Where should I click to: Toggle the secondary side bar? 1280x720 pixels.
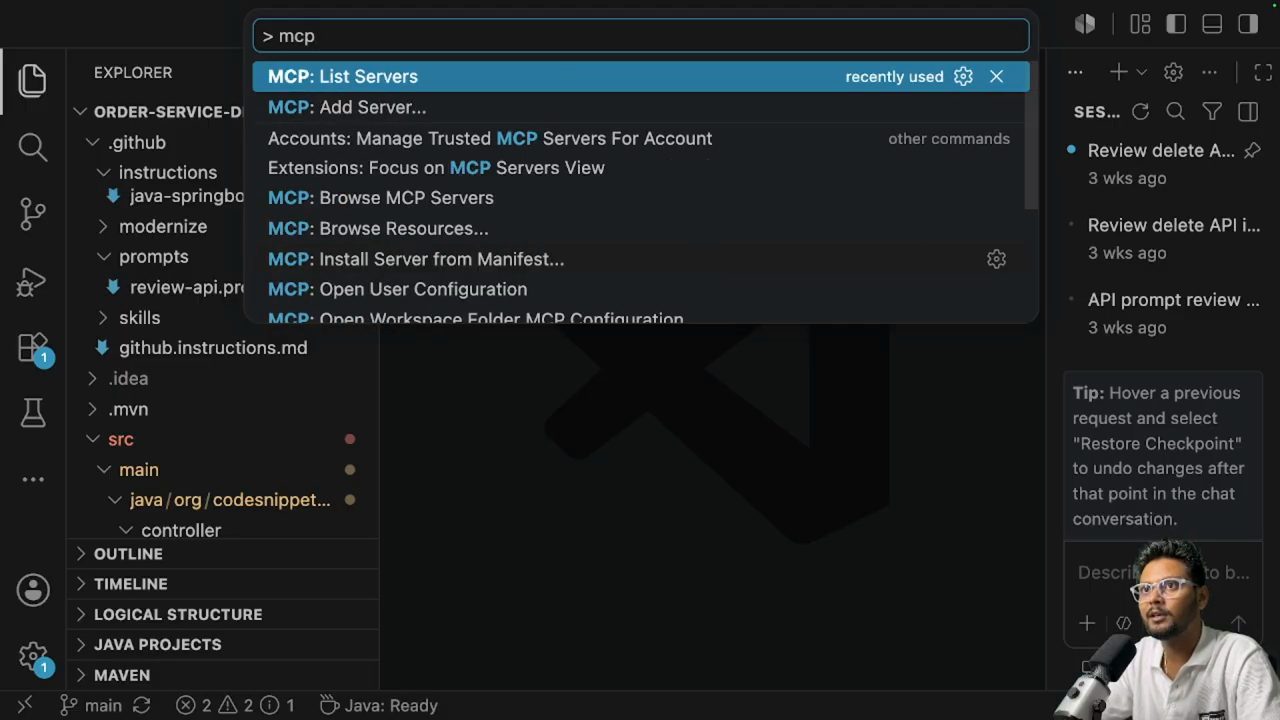click(x=1248, y=24)
